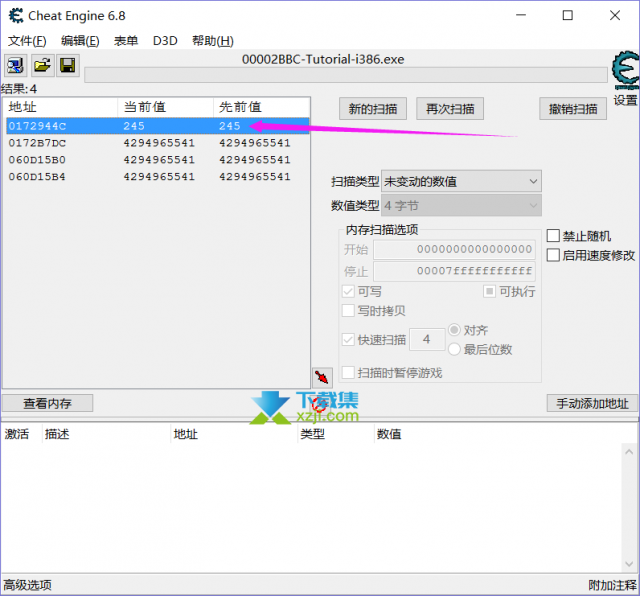This screenshot has width=640, height=596.
Task: Minimize the Cheat Engine window
Action: [x=521, y=15]
